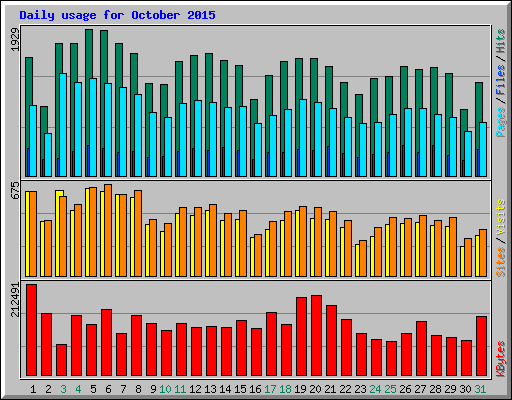Click the Files legend label
Viewport: 512px width, 400px height.
pyautogui.click(x=500, y=80)
